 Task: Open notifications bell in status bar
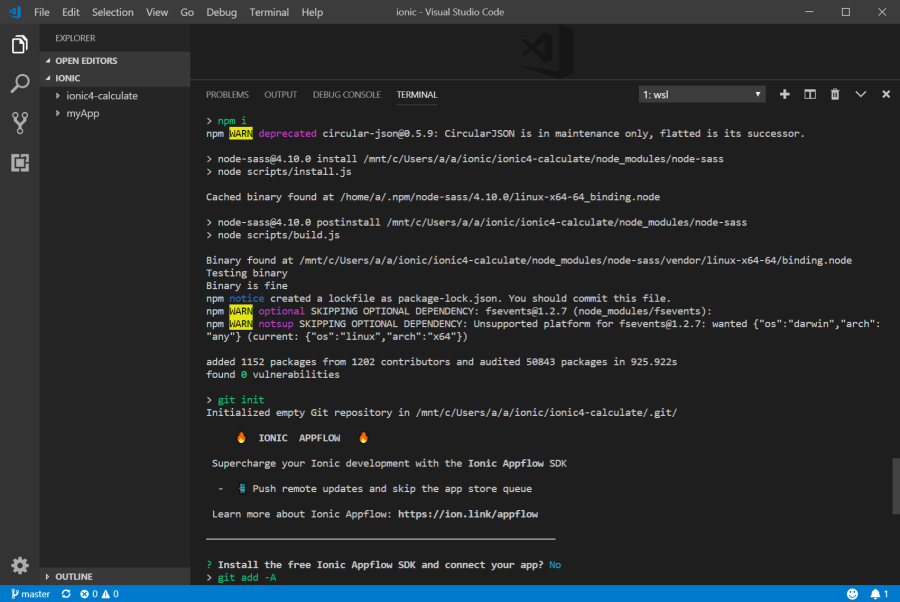click(877, 594)
